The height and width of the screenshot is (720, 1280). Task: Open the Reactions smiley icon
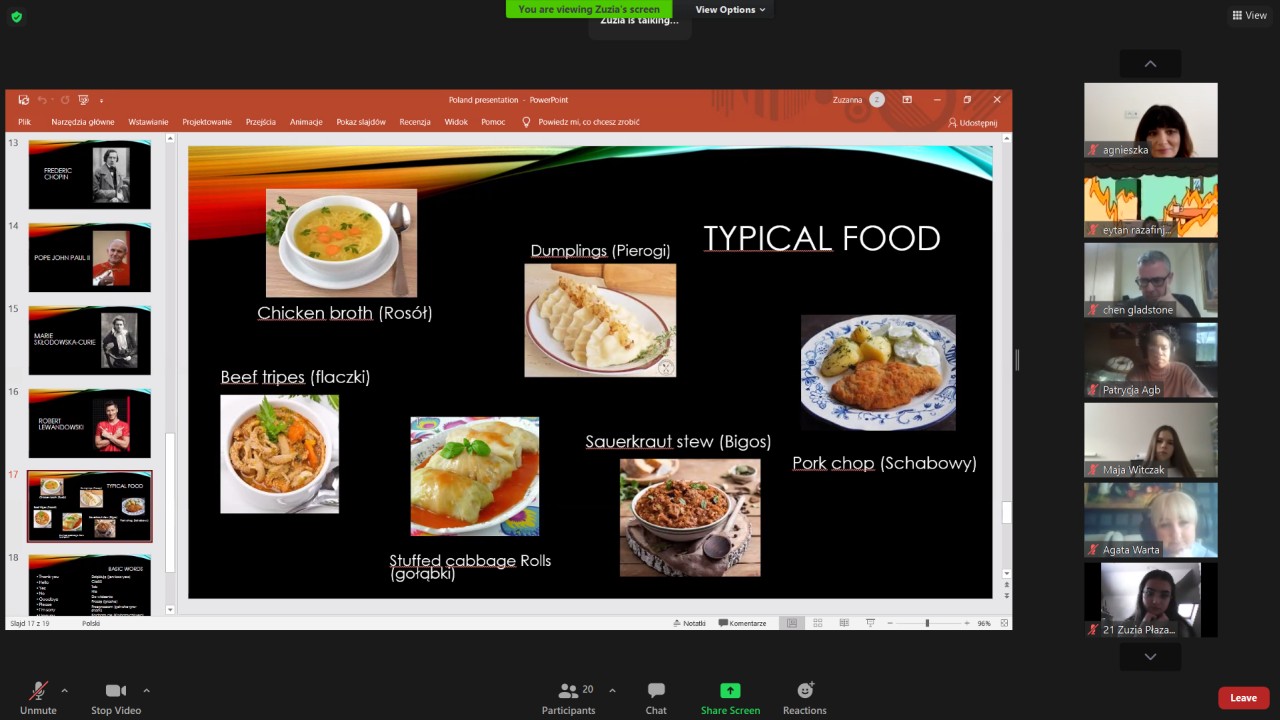pyautogui.click(x=805, y=690)
